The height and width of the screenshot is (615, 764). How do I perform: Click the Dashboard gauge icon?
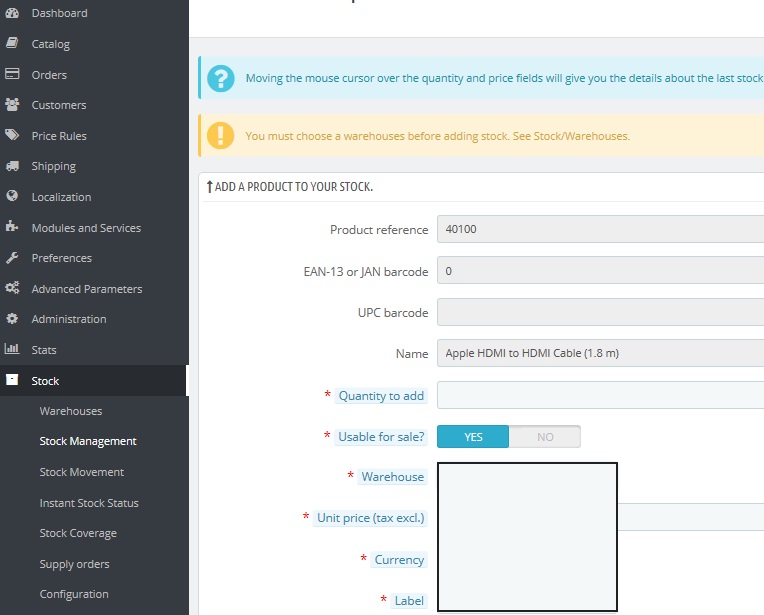12,13
